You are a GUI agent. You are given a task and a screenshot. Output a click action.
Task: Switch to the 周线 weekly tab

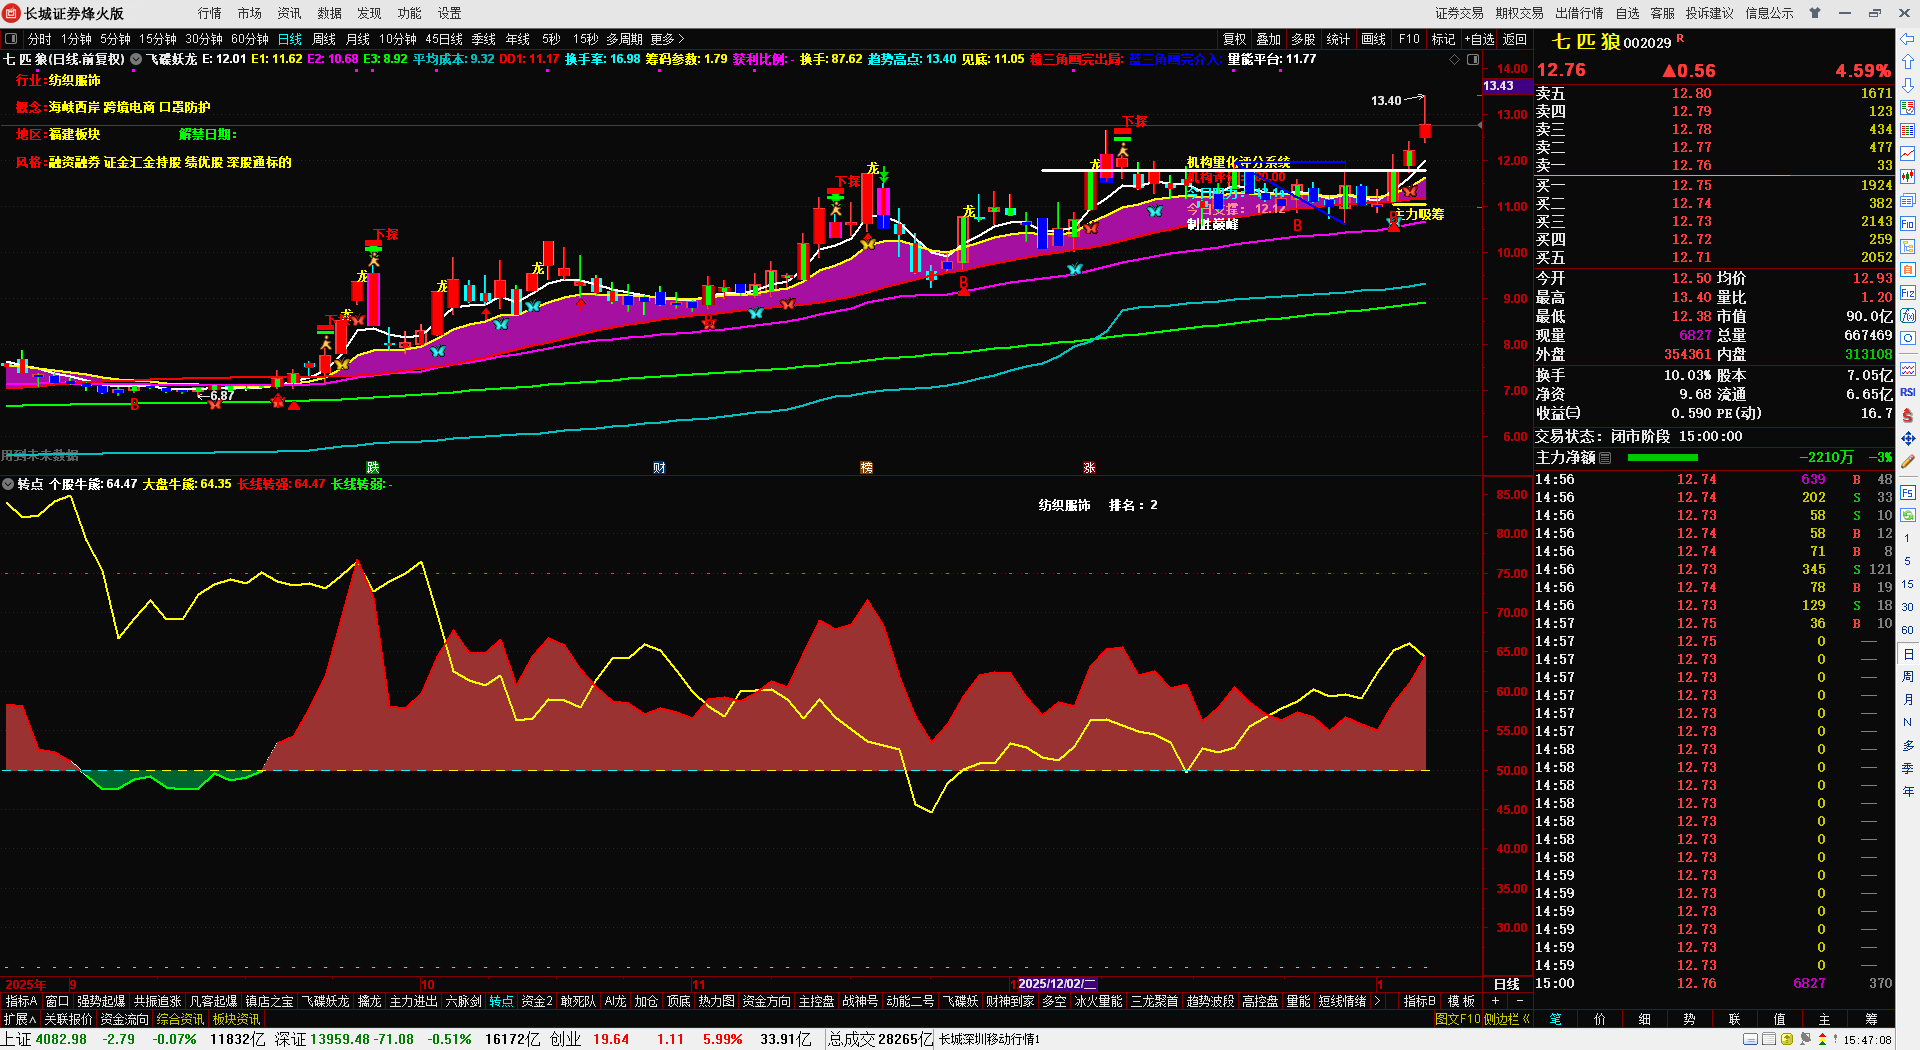point(324,39)
